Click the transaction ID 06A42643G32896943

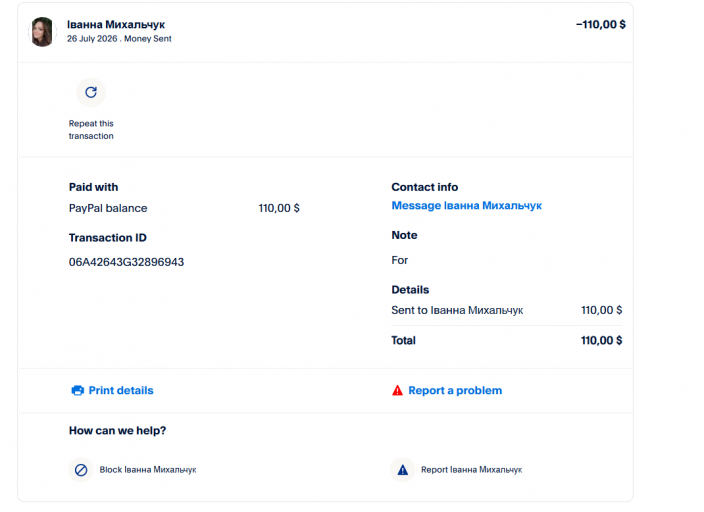[x=126, y=262]
